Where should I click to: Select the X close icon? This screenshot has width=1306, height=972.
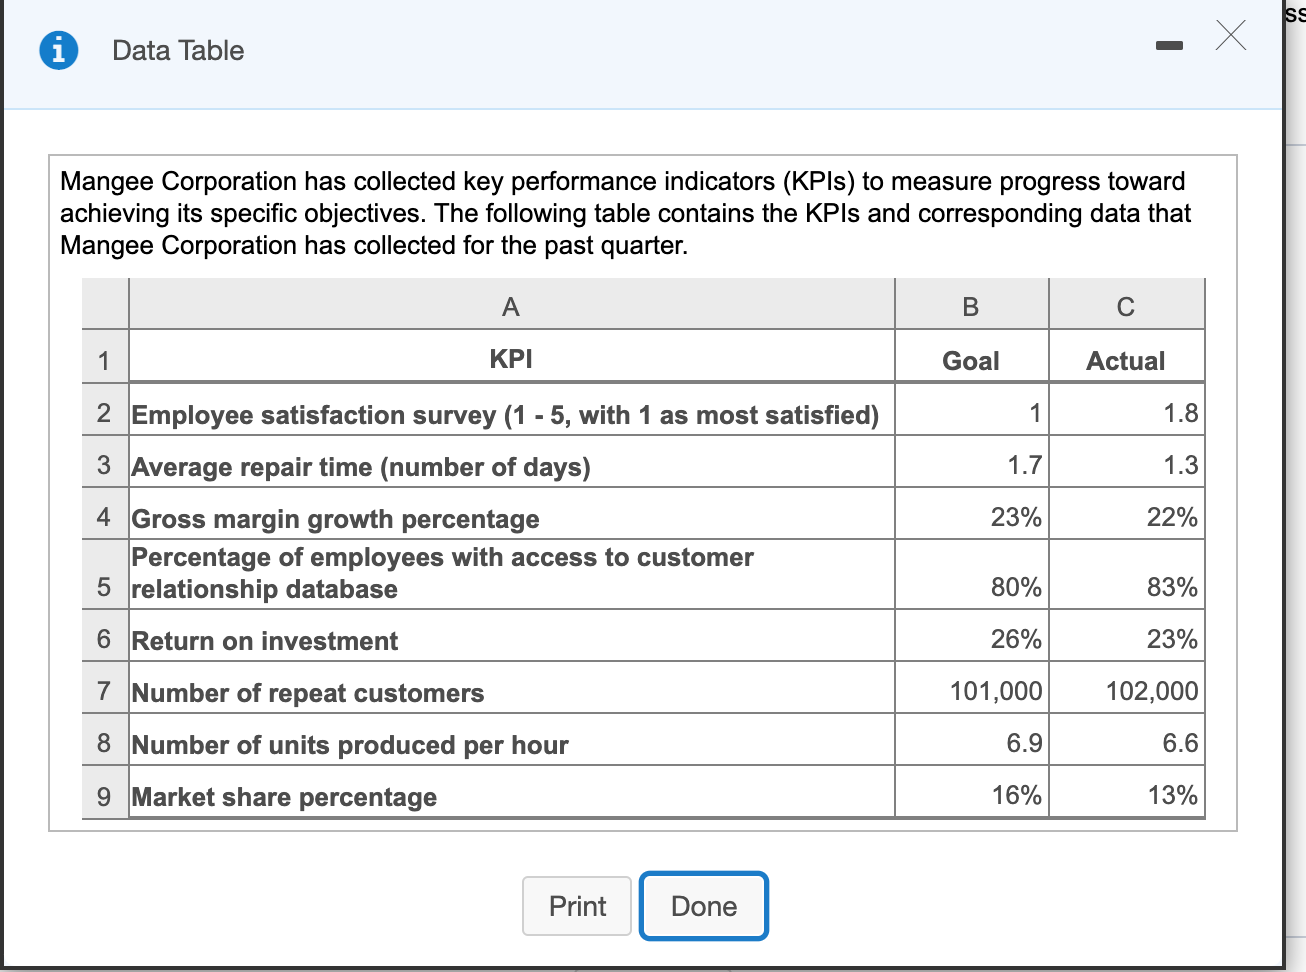pyautogui.click(x=1229, y=35)
